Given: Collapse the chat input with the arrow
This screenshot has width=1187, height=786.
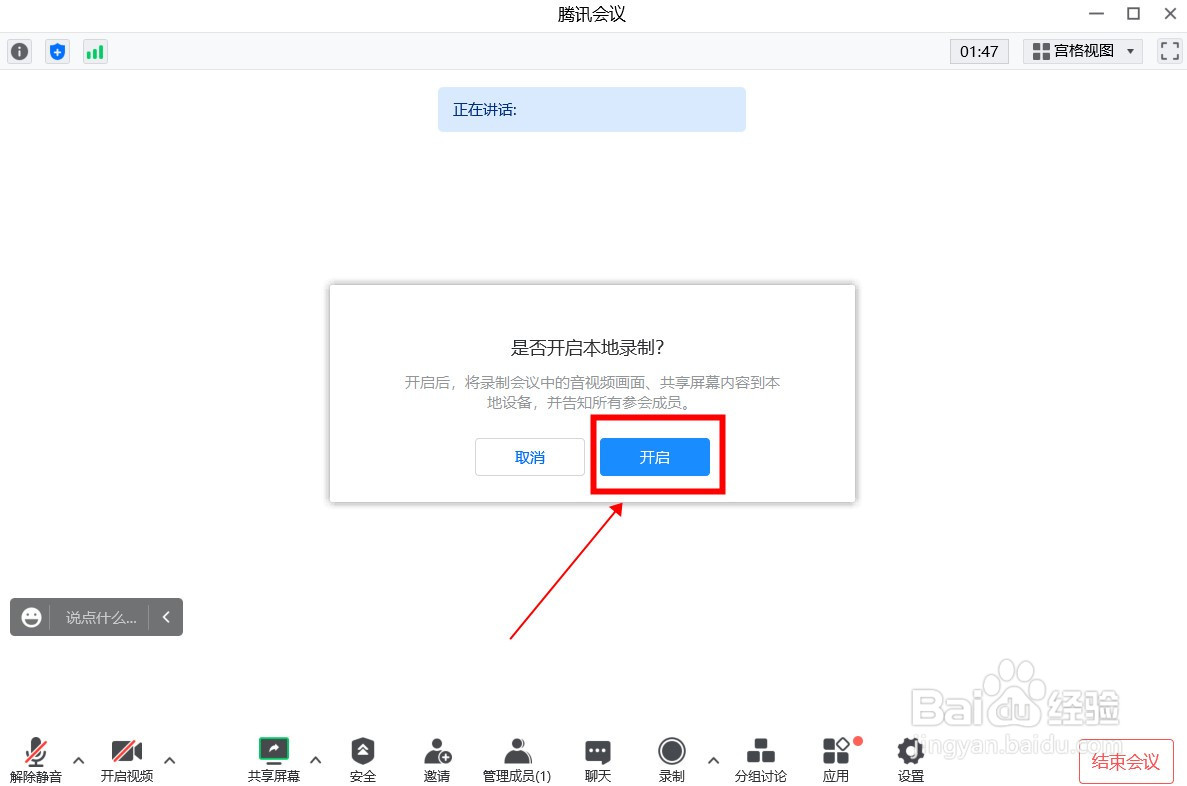Looking at the screenshot, I should 167,617.
